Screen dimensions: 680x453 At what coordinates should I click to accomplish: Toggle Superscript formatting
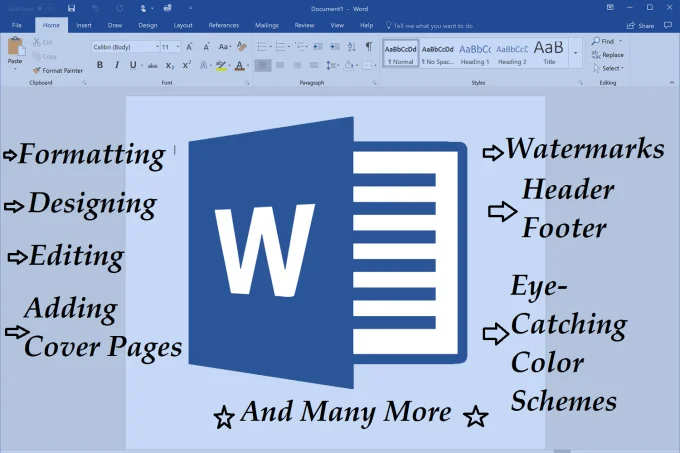186,65
